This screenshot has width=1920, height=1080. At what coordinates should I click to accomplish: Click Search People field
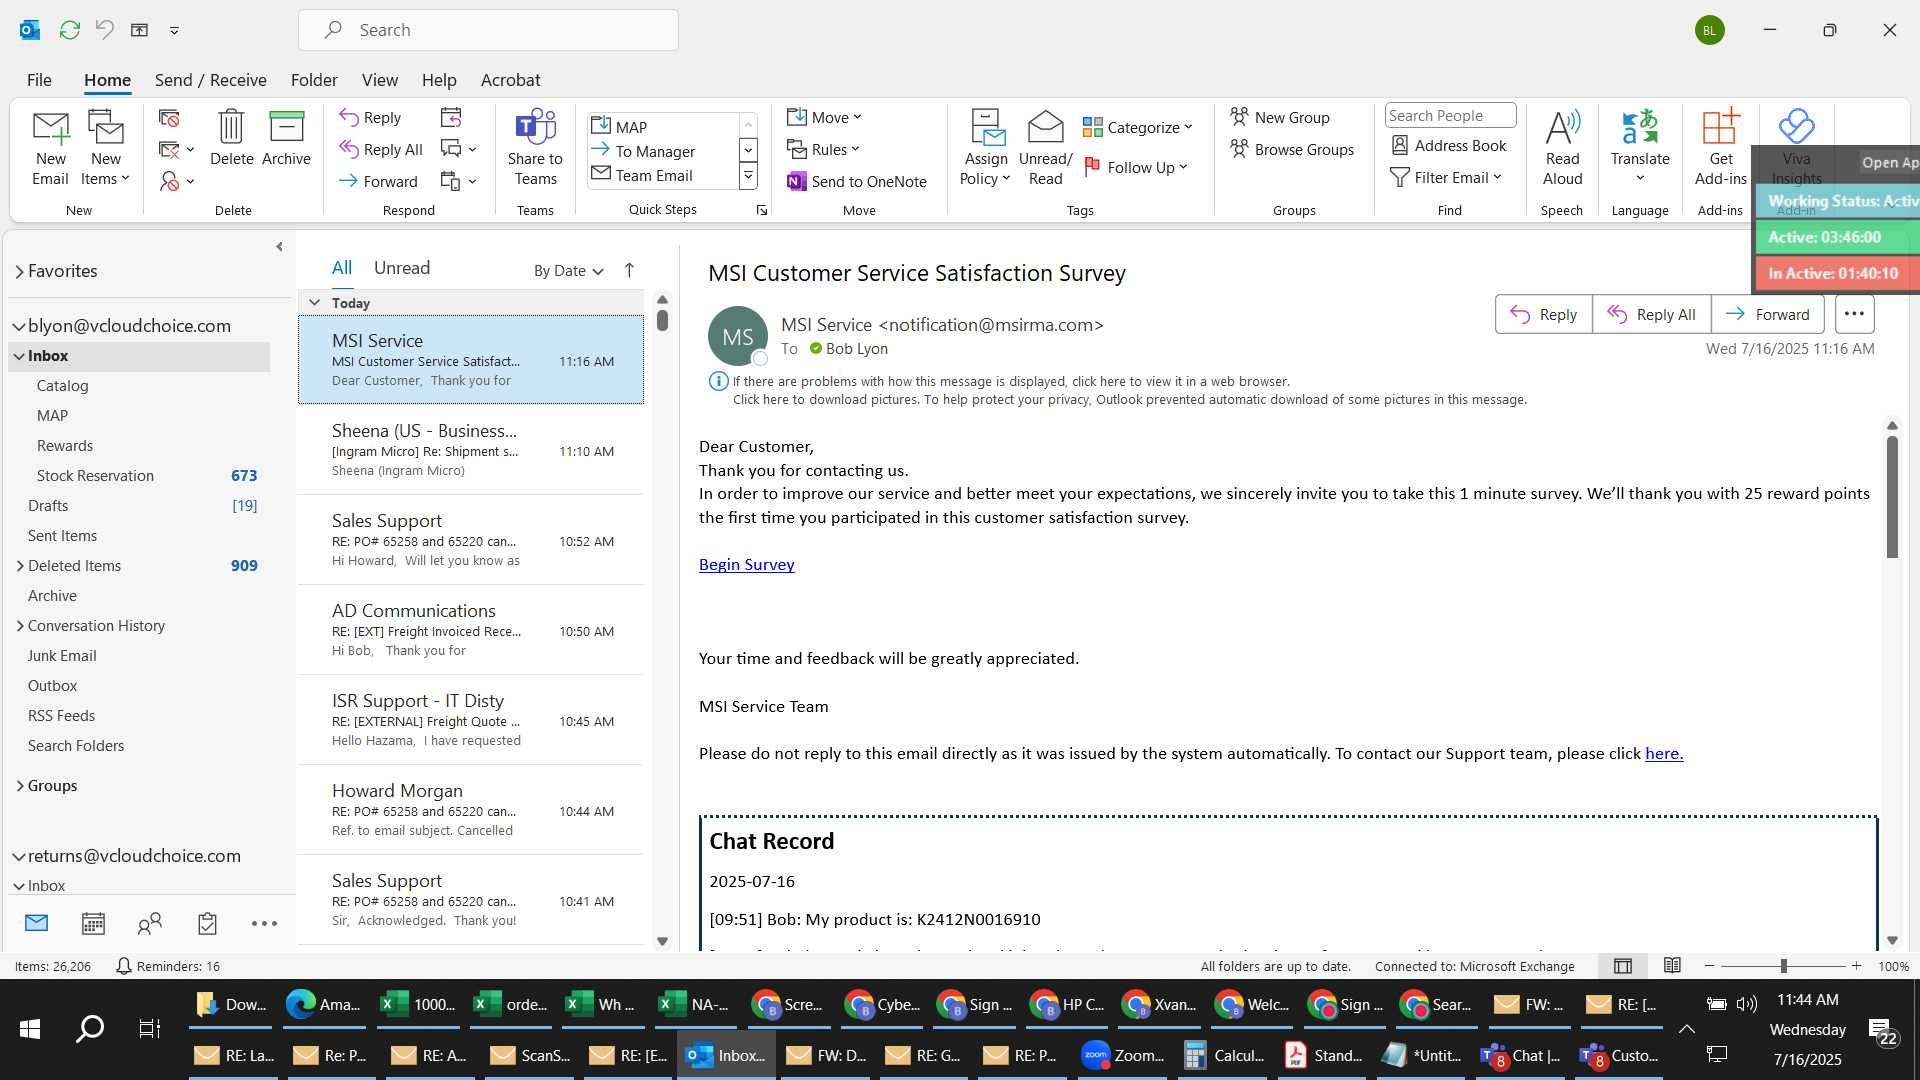point(1450,116)
